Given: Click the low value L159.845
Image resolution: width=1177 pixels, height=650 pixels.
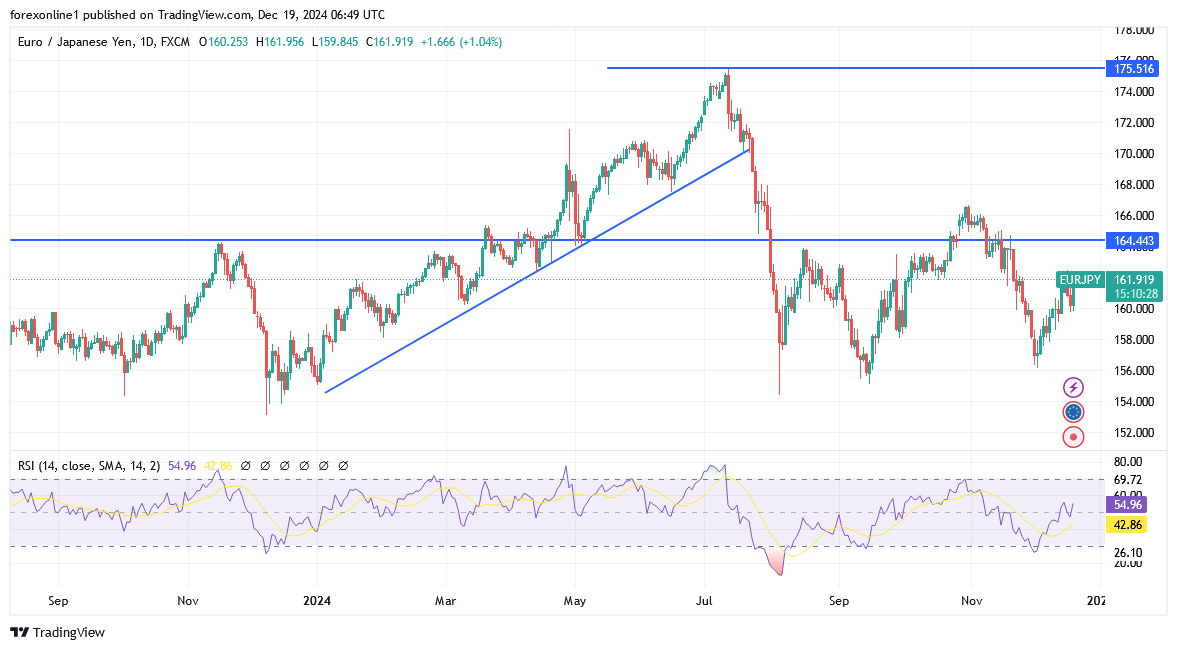Looking at the screenshot, I should [335, 42].
